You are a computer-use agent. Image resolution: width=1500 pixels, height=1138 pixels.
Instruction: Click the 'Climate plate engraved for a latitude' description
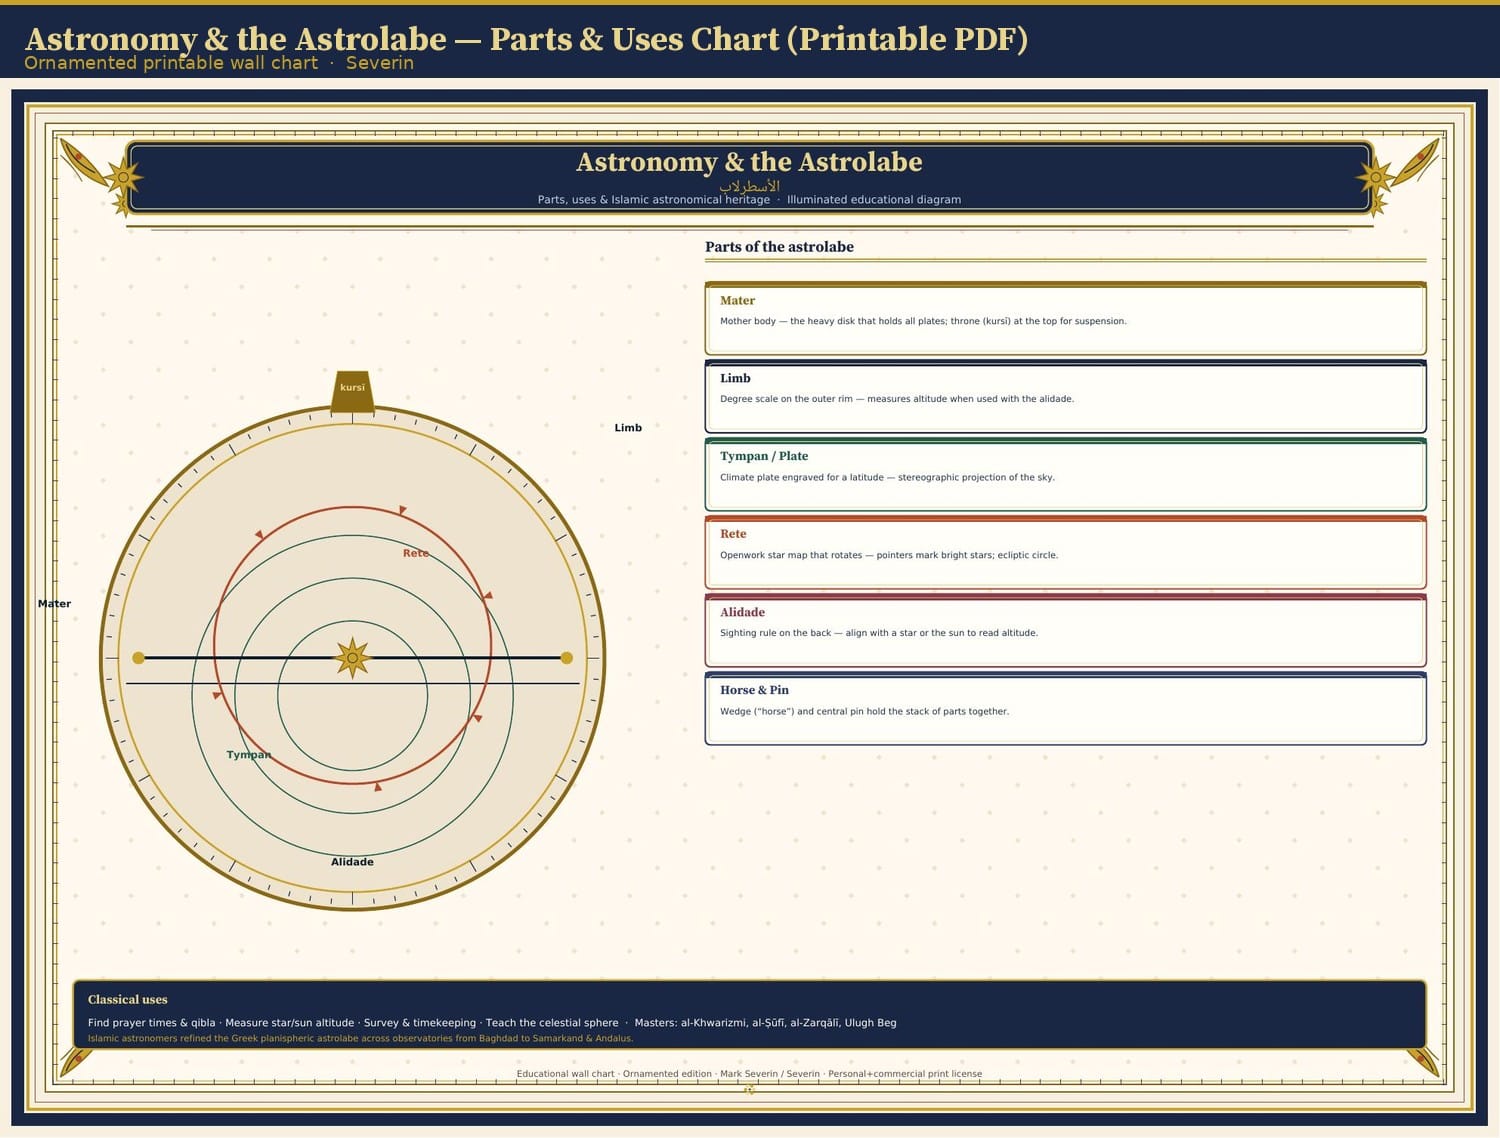point(887,477)
